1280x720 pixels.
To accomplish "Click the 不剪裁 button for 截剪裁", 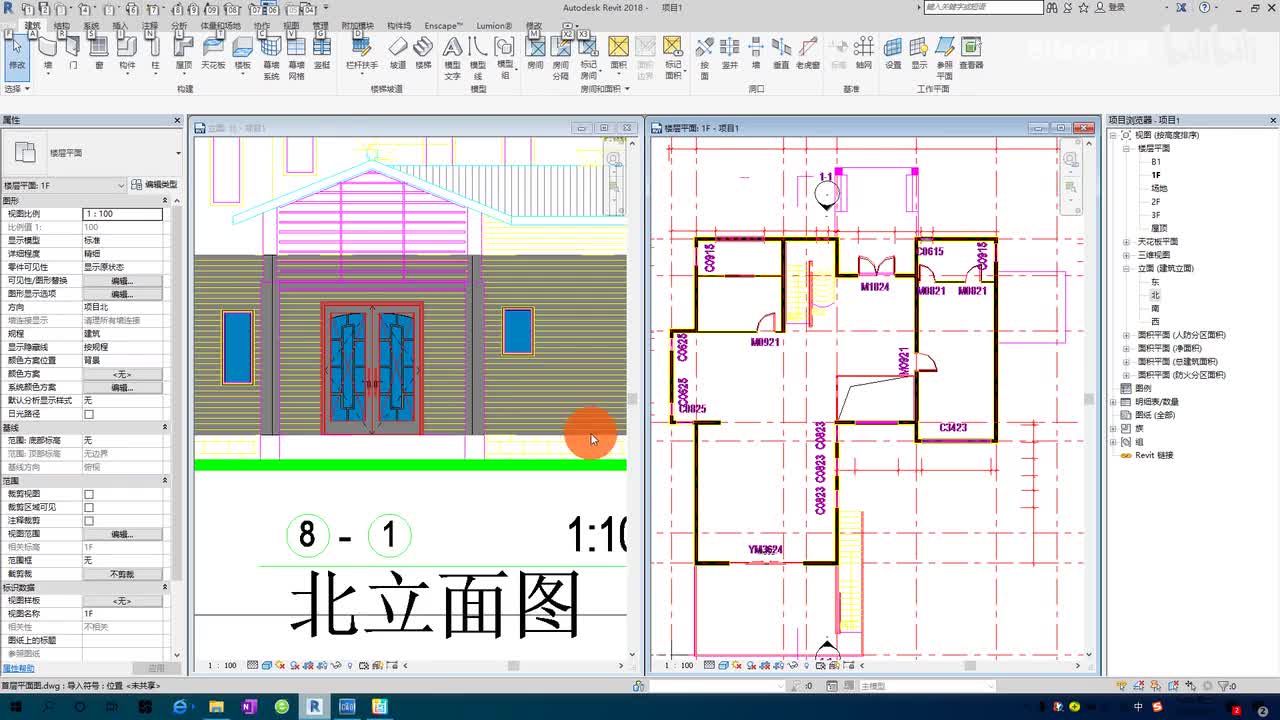I will 122,574.
